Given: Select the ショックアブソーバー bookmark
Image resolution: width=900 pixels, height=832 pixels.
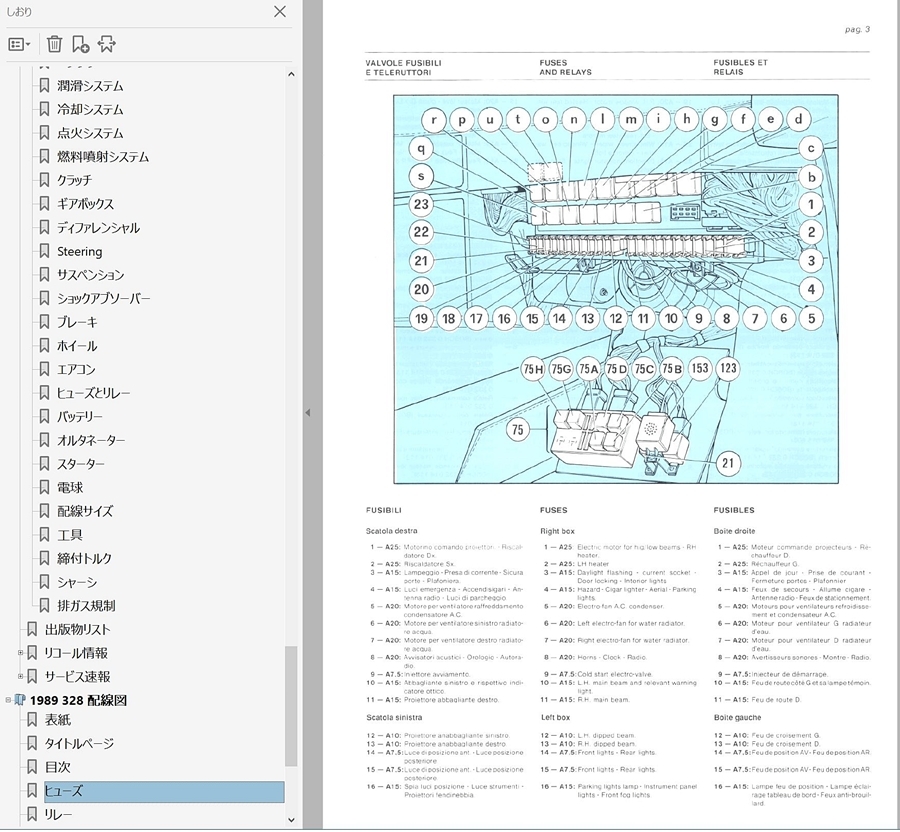Looking at the screenshot, I should pyautogui.click(x=103, y=298).
